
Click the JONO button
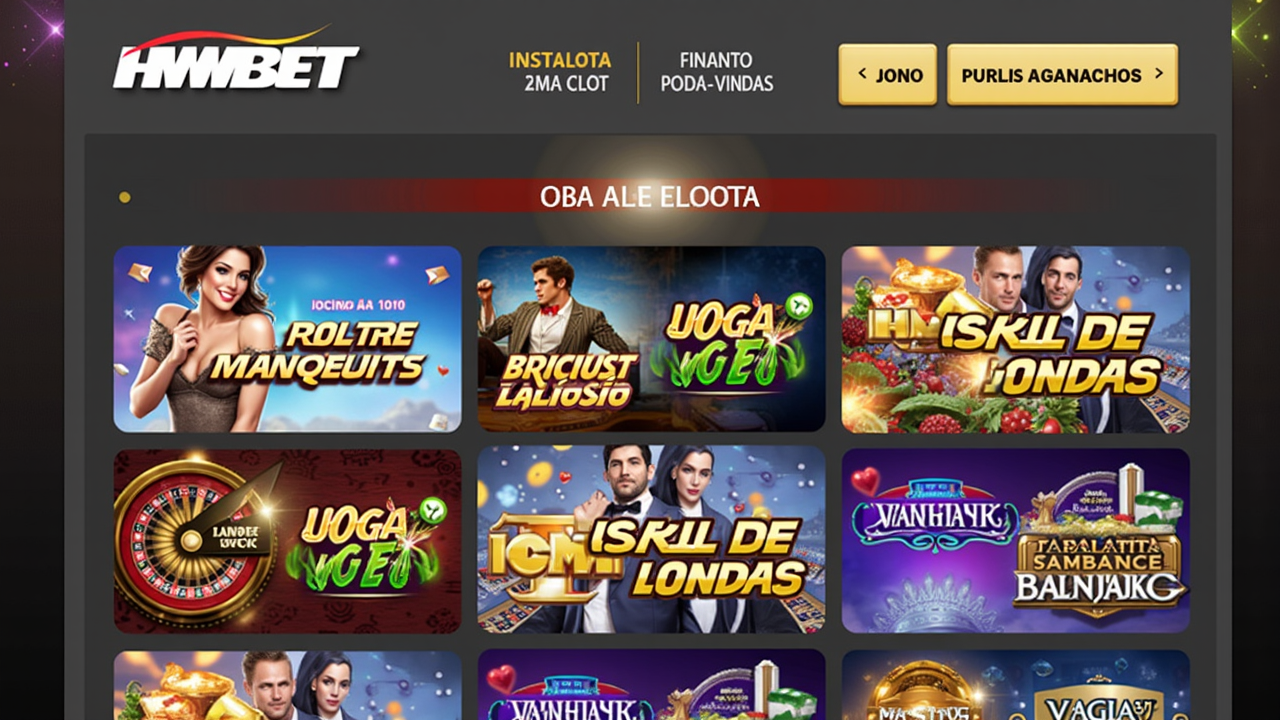tap(887, 74)
